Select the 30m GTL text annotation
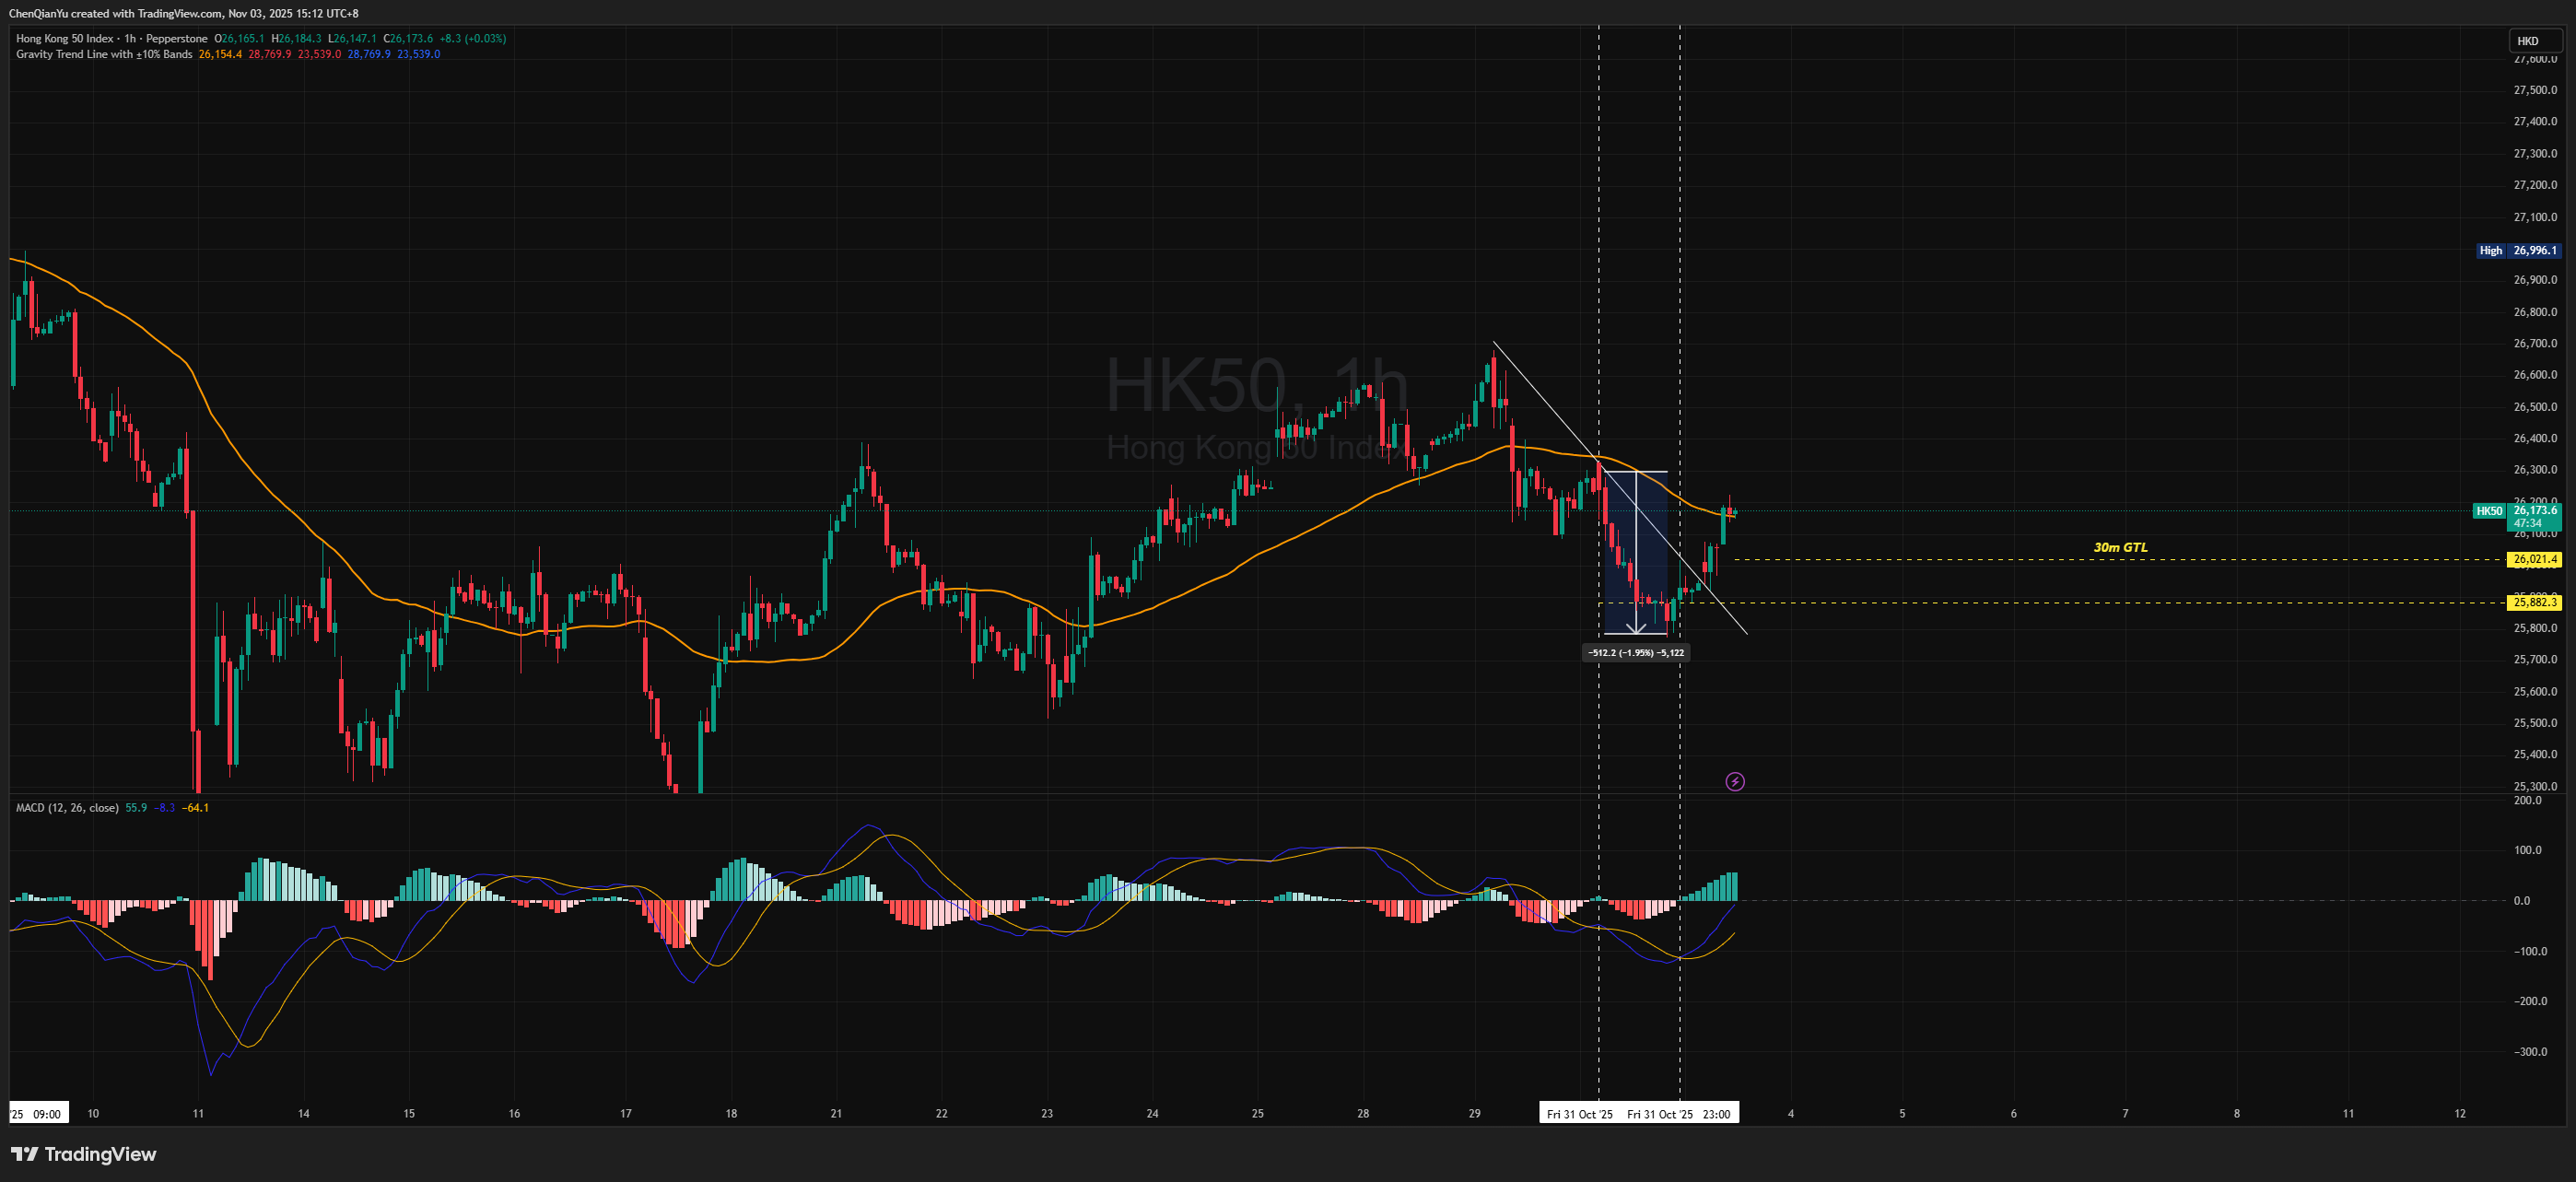 click(x=2120, y=547)
